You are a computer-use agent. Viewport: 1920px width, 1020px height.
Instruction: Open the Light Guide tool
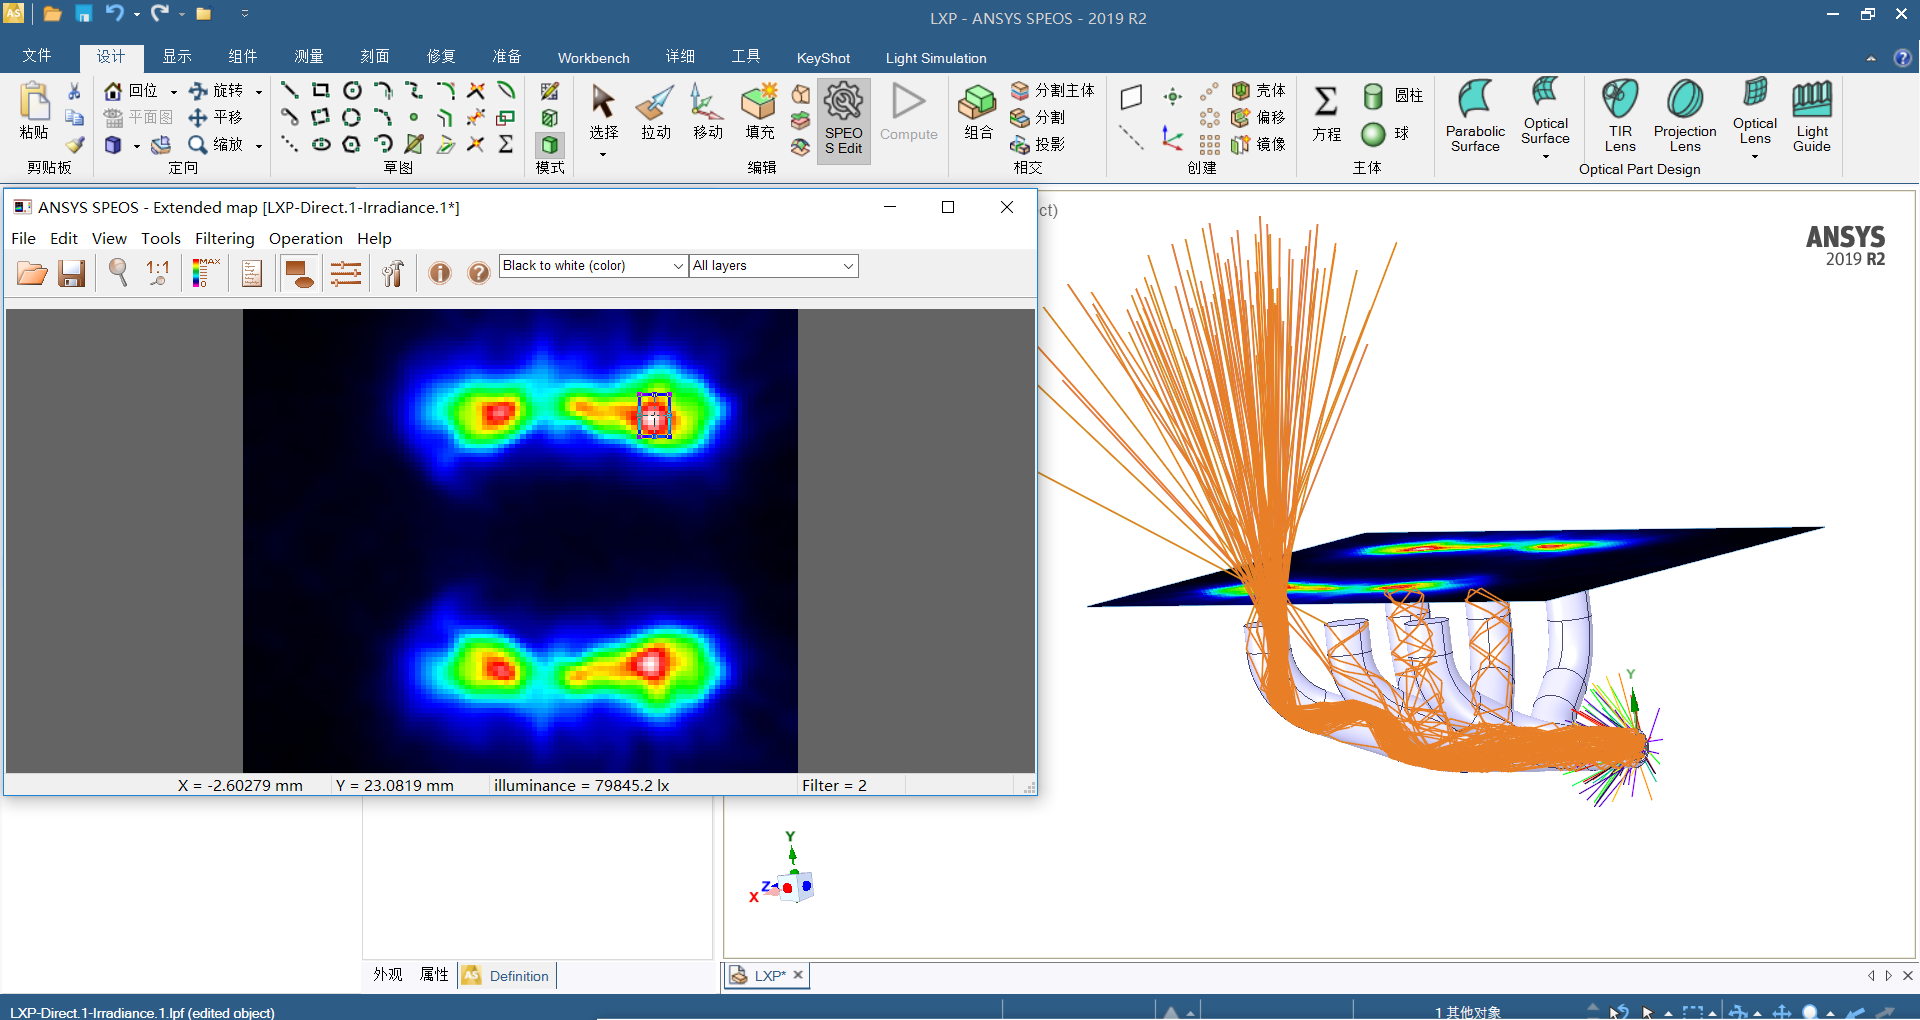[1811, 115]
